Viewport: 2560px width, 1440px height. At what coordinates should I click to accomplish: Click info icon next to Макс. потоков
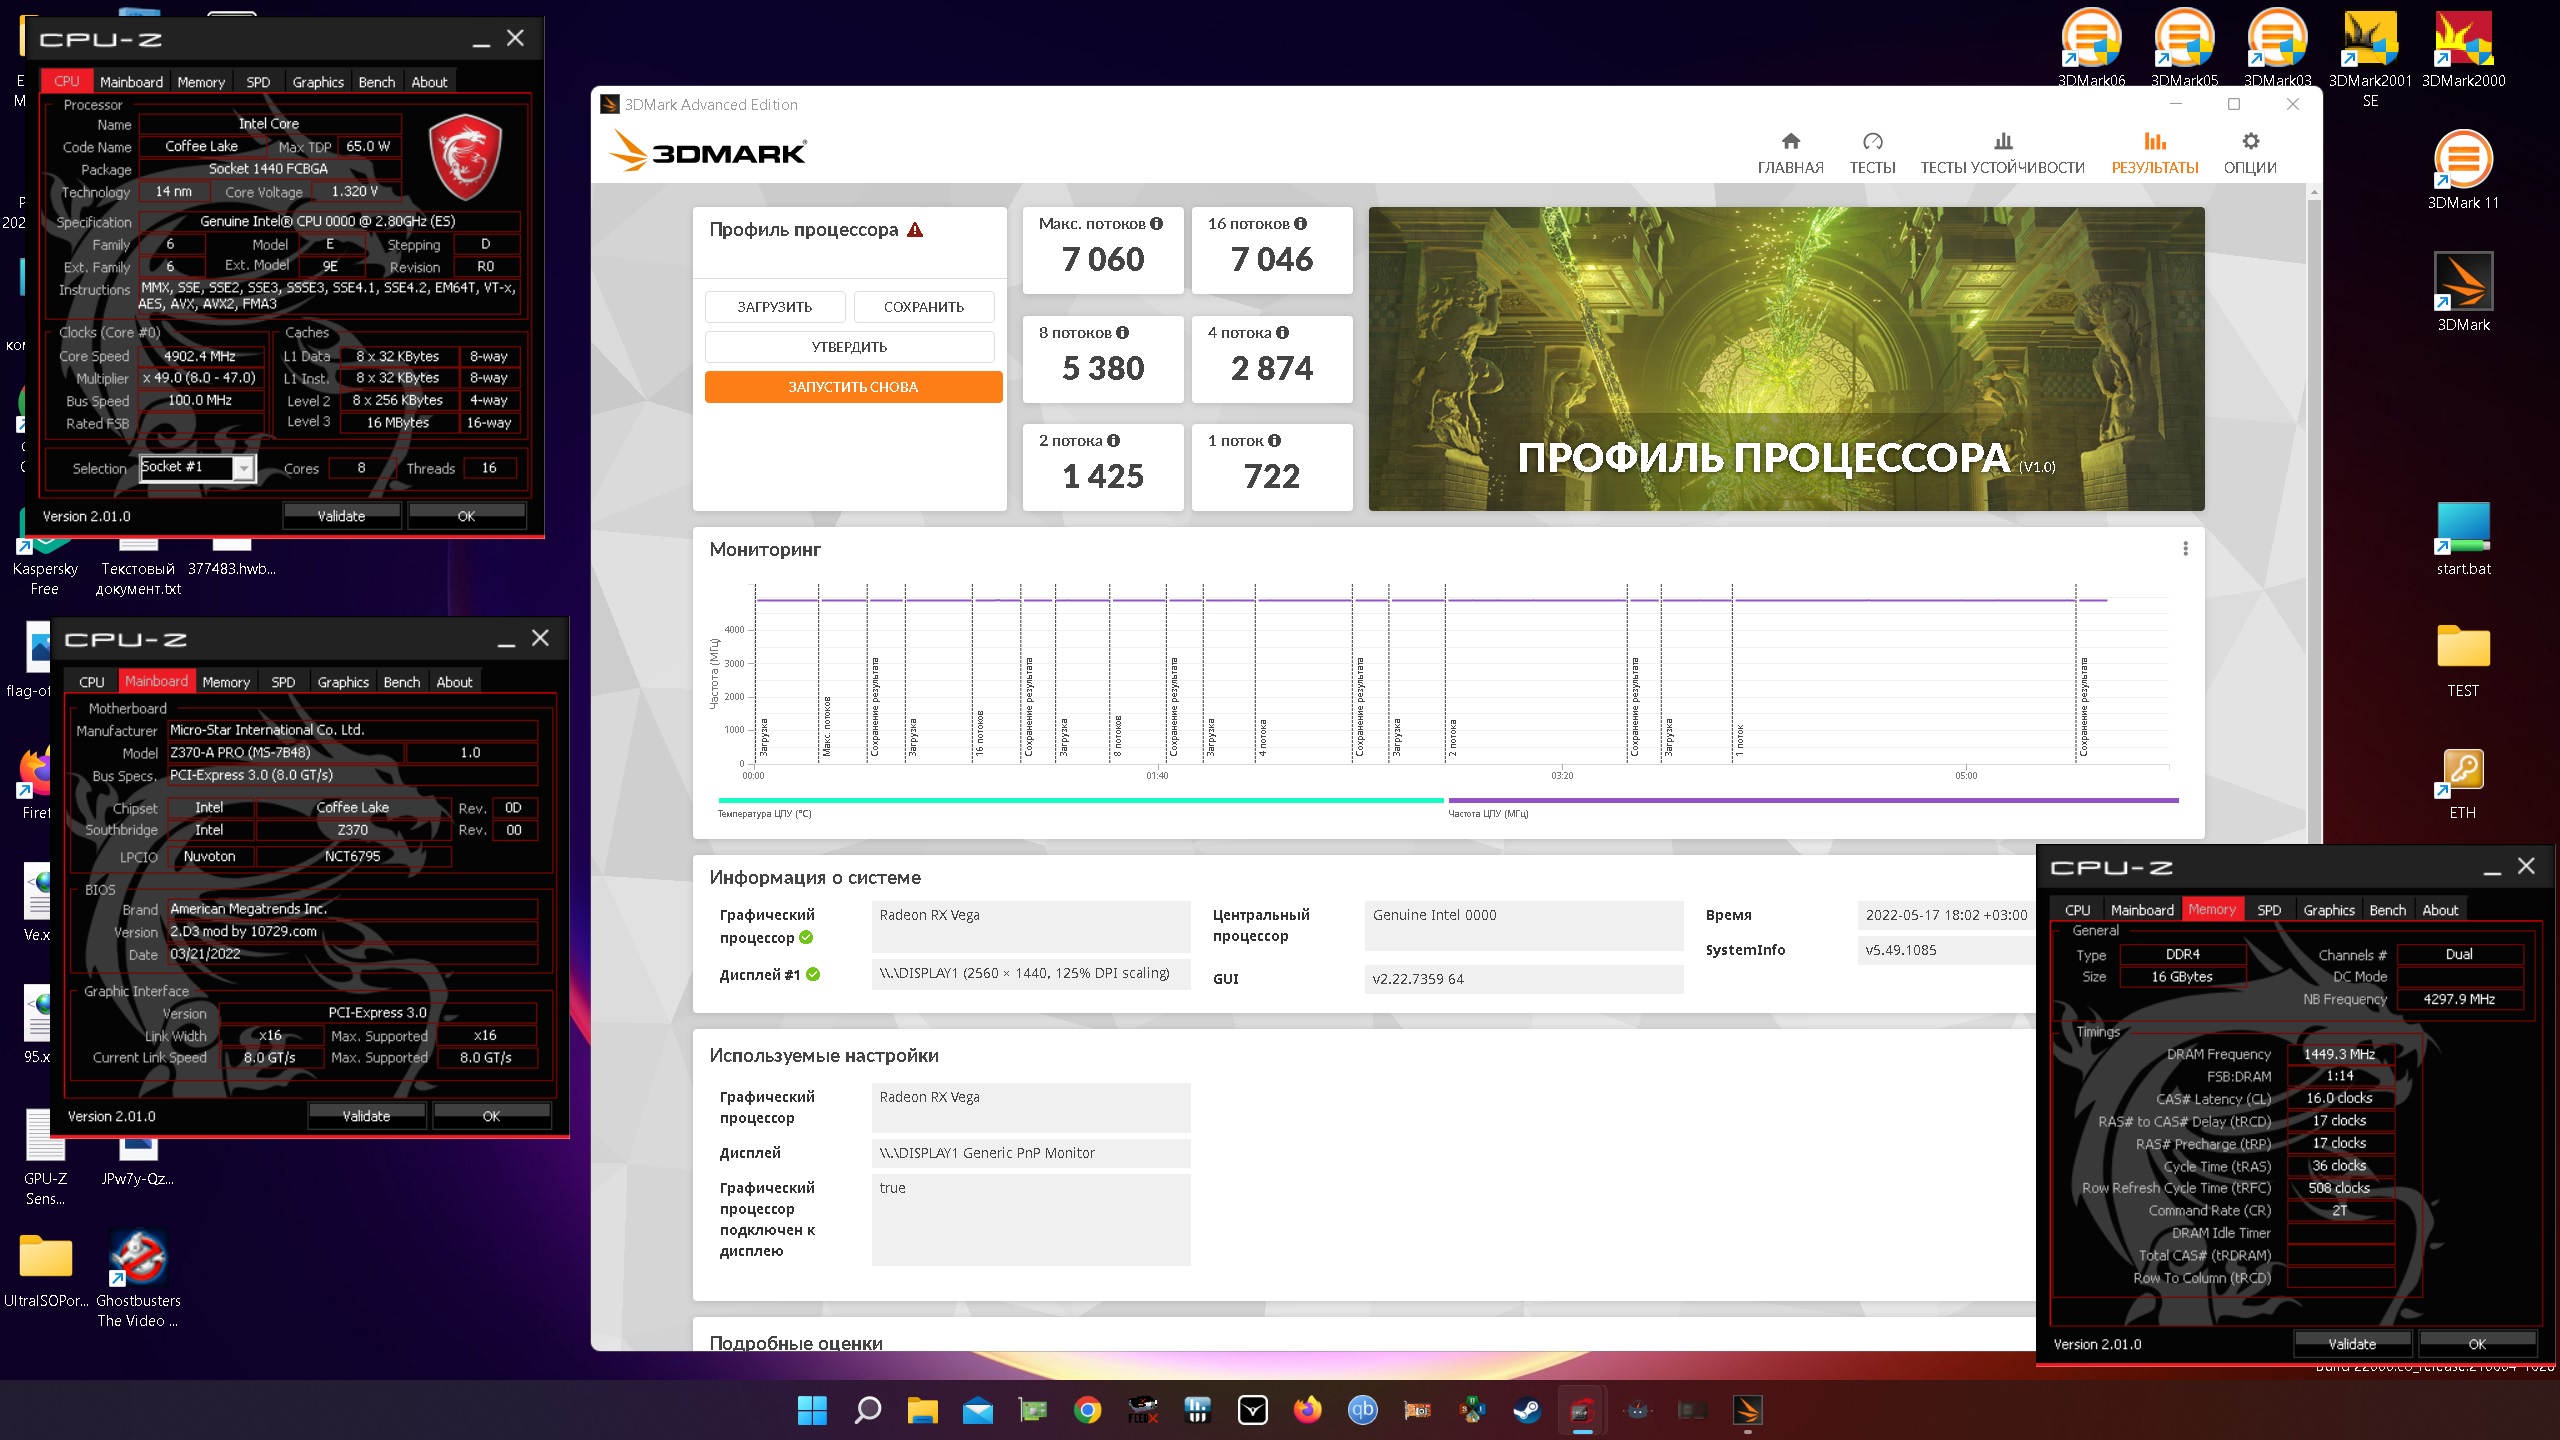[1157, 224]
